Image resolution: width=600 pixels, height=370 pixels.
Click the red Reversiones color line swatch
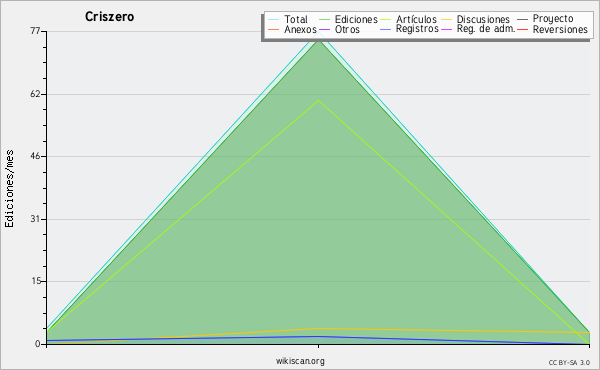click(x=522, y=29)
